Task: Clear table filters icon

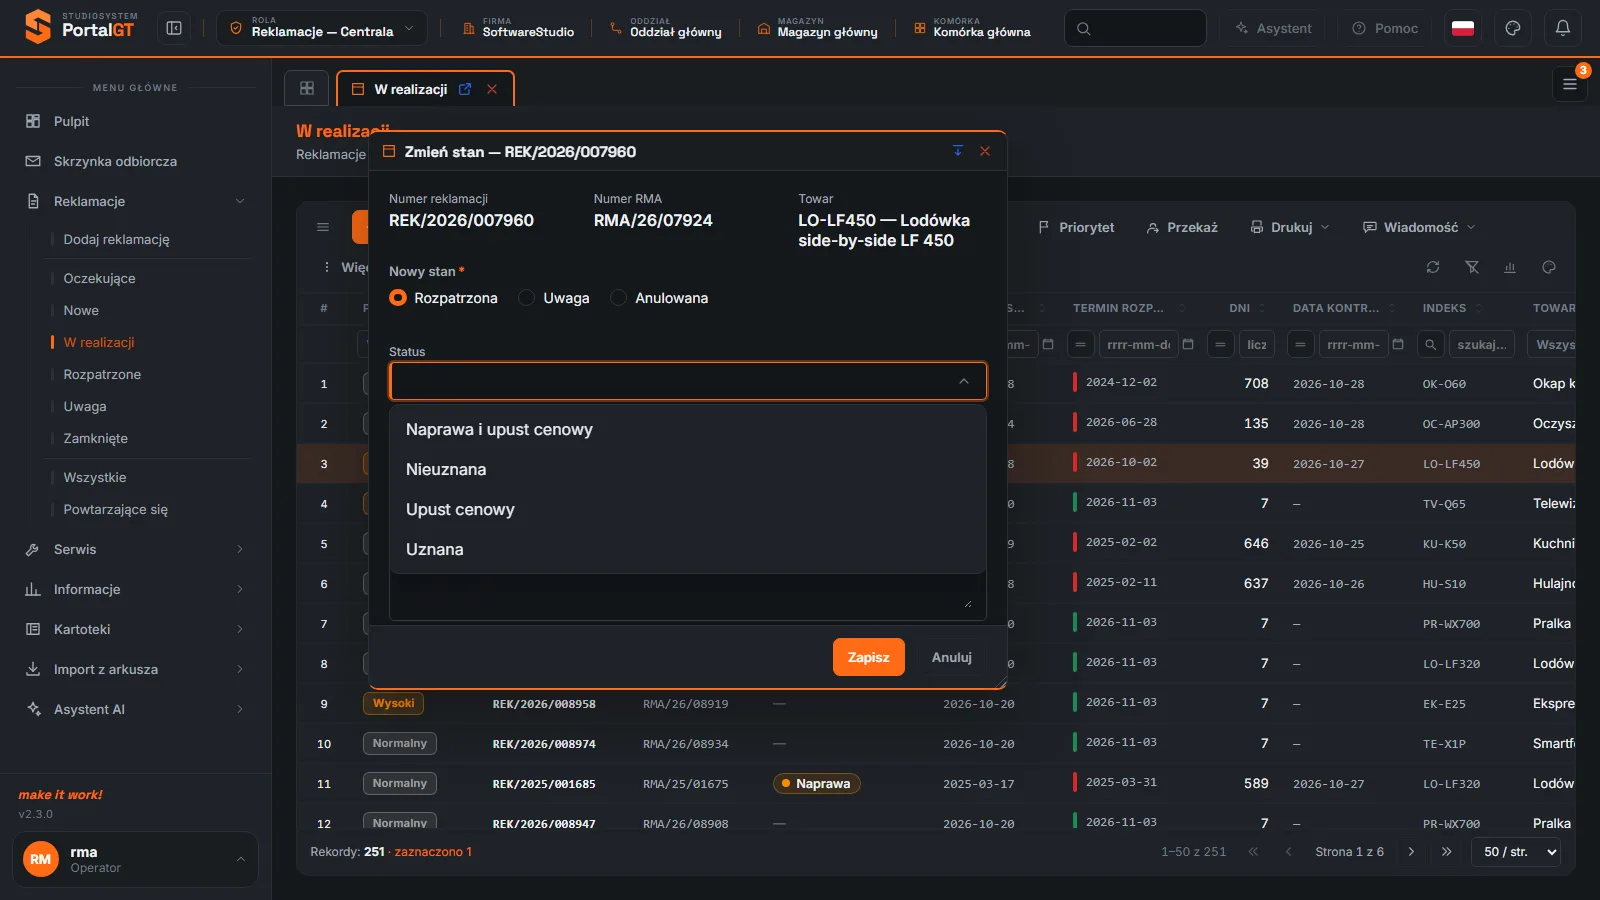Action: point(1472,267)
